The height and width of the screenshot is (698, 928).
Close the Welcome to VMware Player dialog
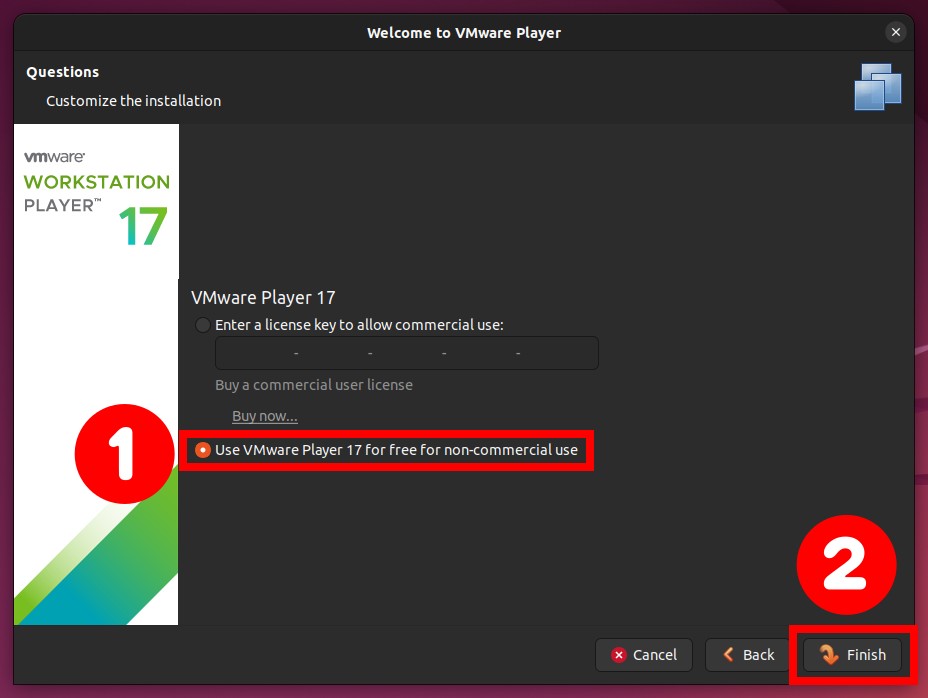(895, 32)
